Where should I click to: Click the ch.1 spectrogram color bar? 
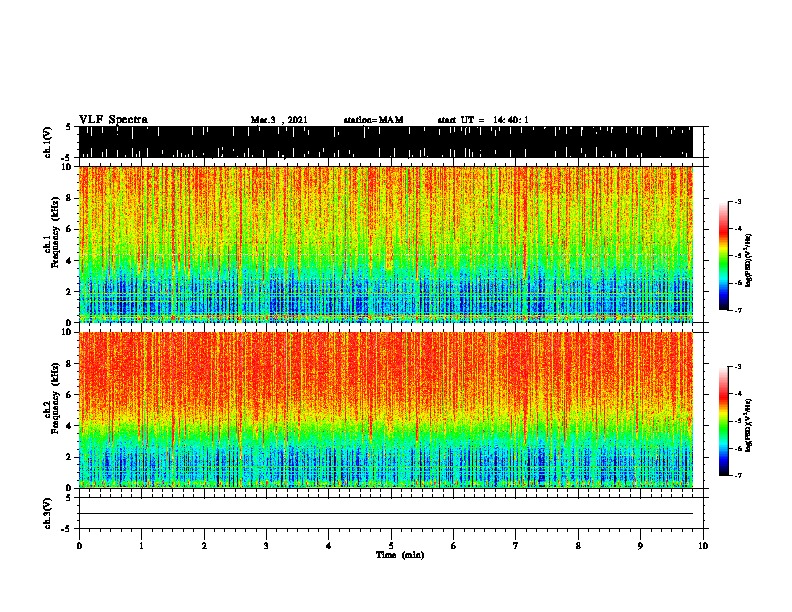[x=723, y=256]
